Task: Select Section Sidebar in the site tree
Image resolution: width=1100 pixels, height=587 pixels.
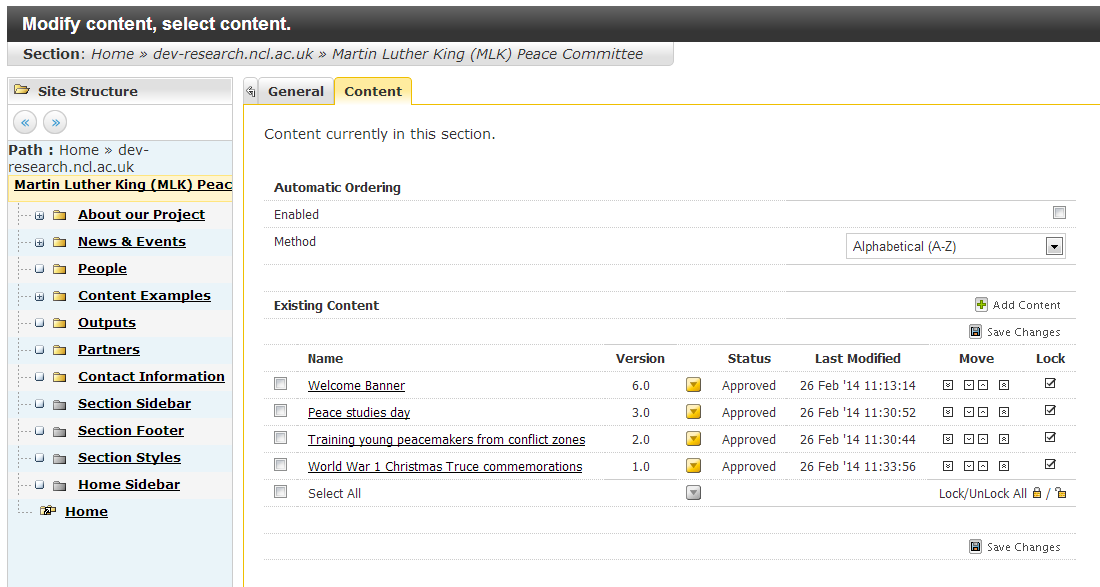Action: pyautogui.click(x=134, y=404)
